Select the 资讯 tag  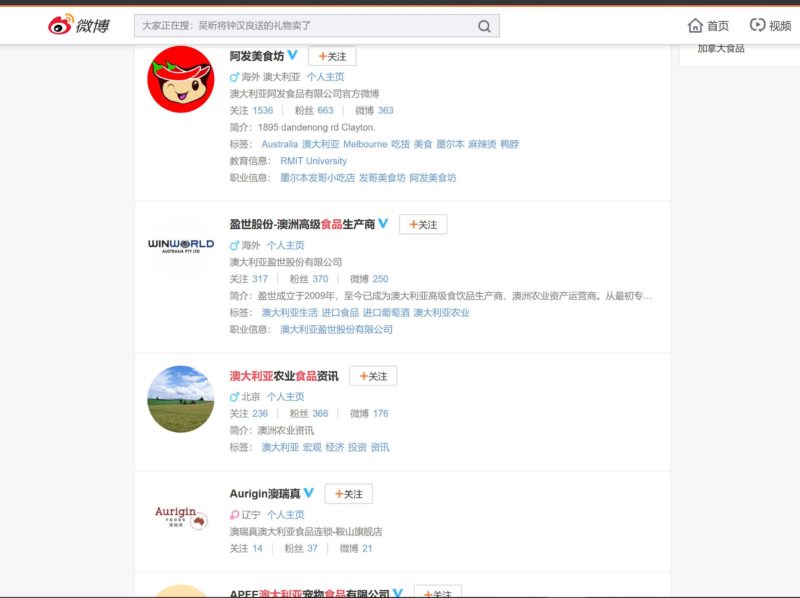pos(380,447)
